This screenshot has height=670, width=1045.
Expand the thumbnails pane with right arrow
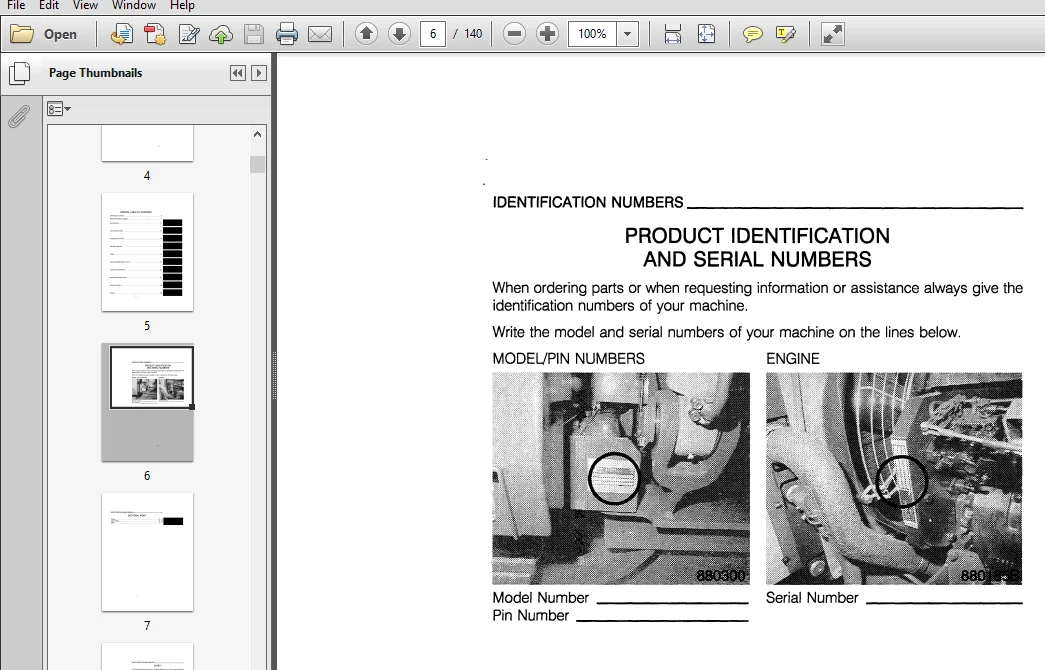point(259,73)
